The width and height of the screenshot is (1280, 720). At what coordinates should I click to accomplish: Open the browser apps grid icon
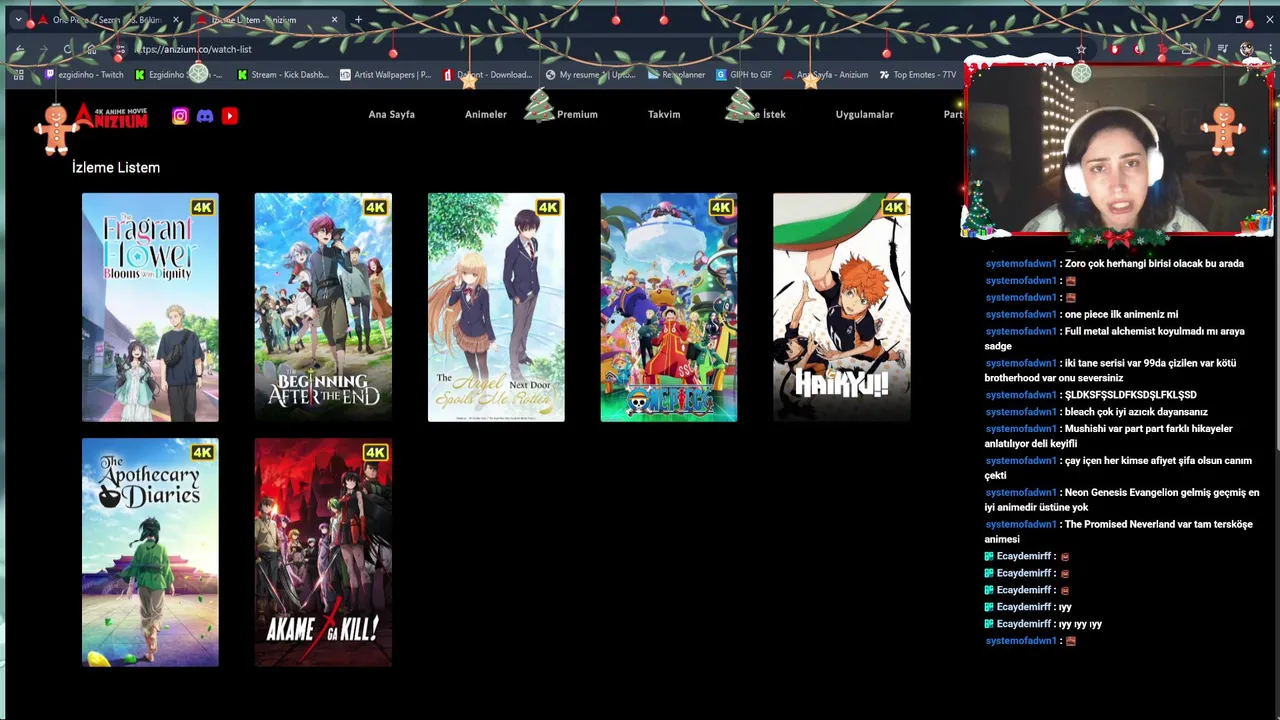pos(18,74)
